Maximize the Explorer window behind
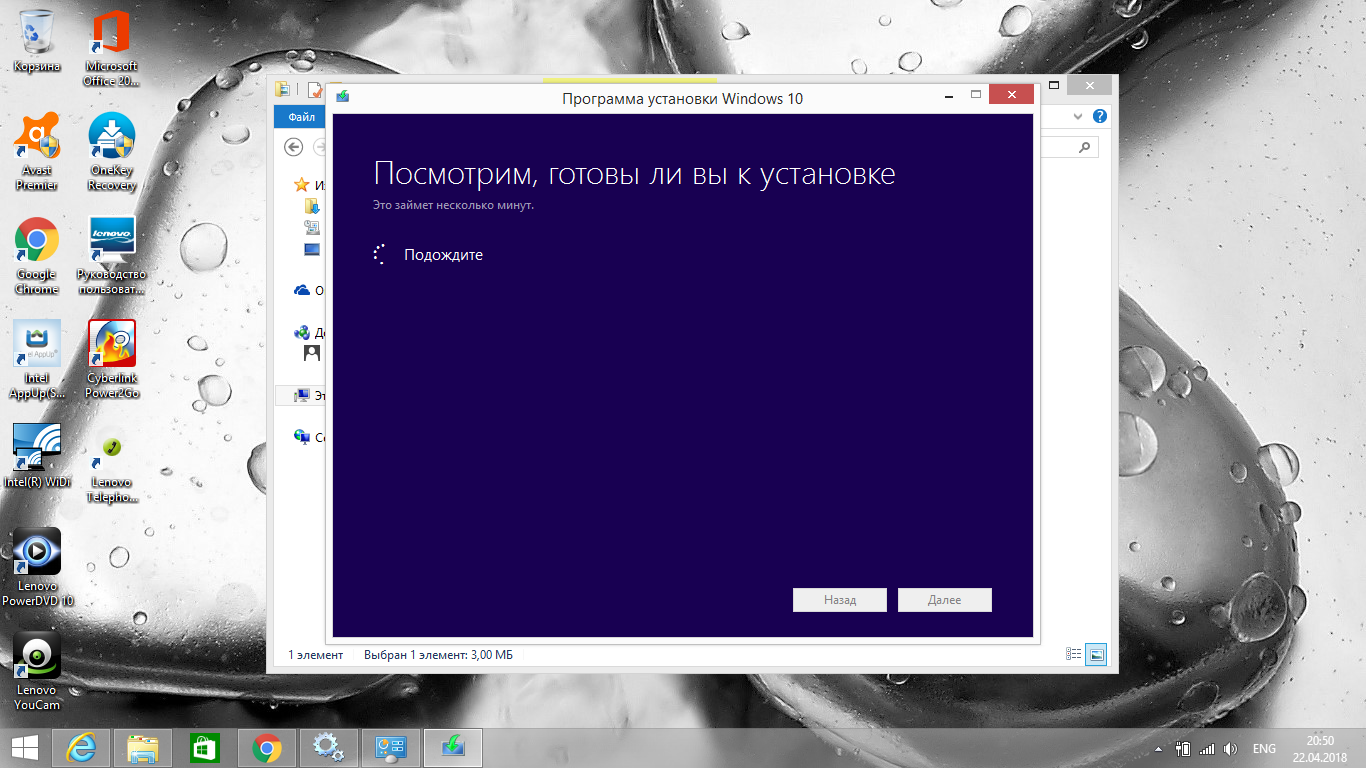Screen dimensions: 1366x768 pos(1054,85)
